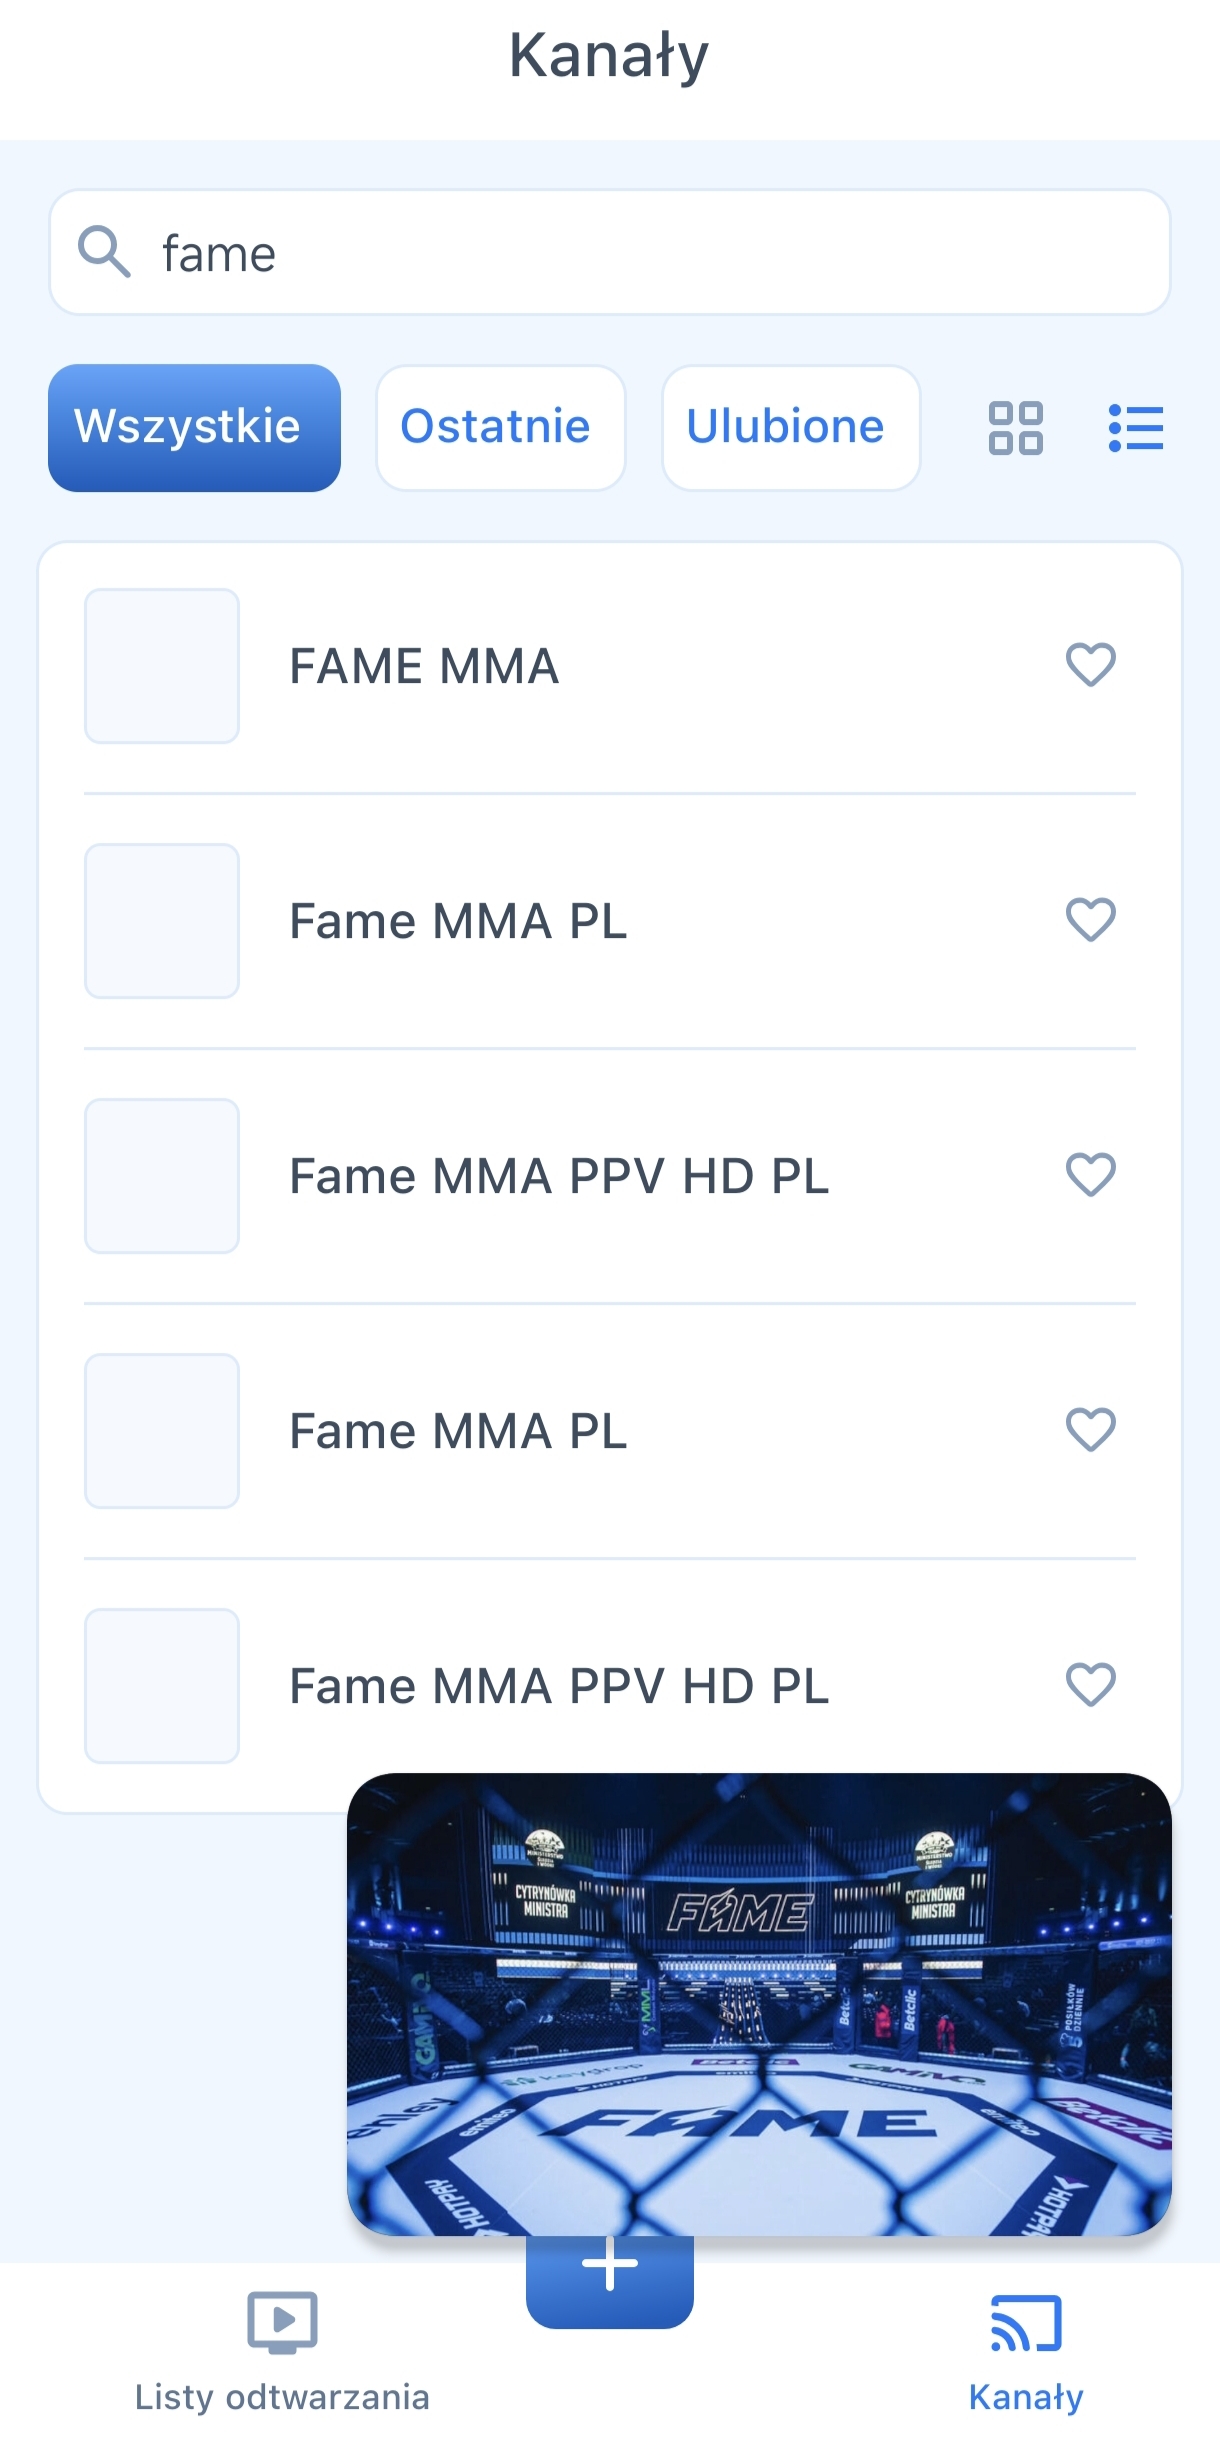Open the floating FAME video preview
Image resolution: width=1220 pixels, height=2447 pixels.
pyautogui.click(x=759, y=2004)
